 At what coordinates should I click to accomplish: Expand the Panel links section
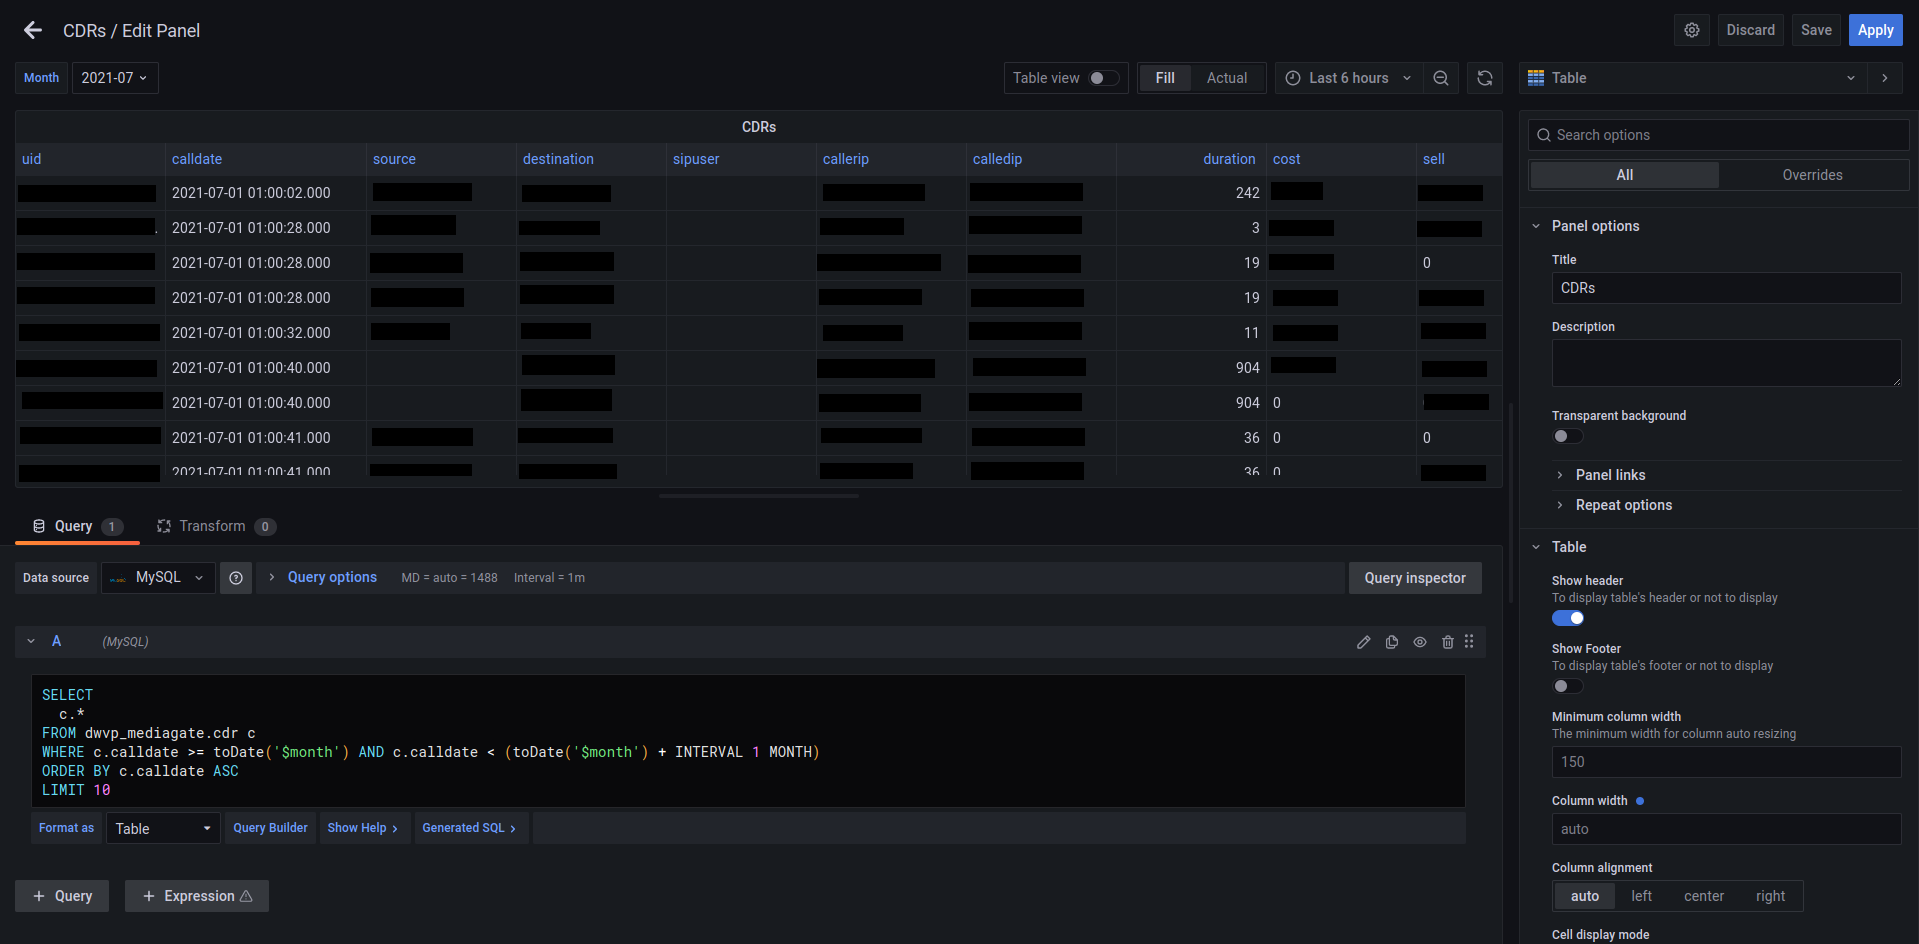tap(1610, 475)
